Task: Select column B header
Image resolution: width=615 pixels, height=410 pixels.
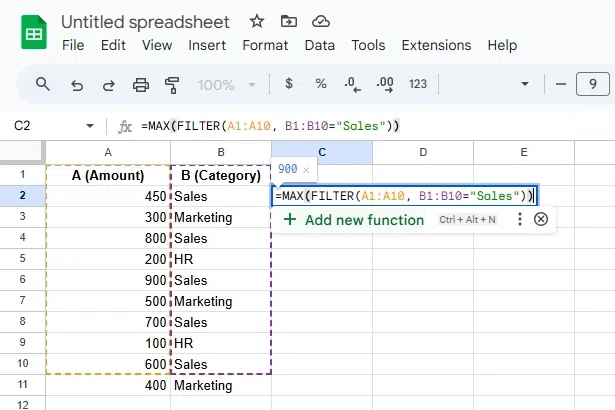Action: click(221, 152)
